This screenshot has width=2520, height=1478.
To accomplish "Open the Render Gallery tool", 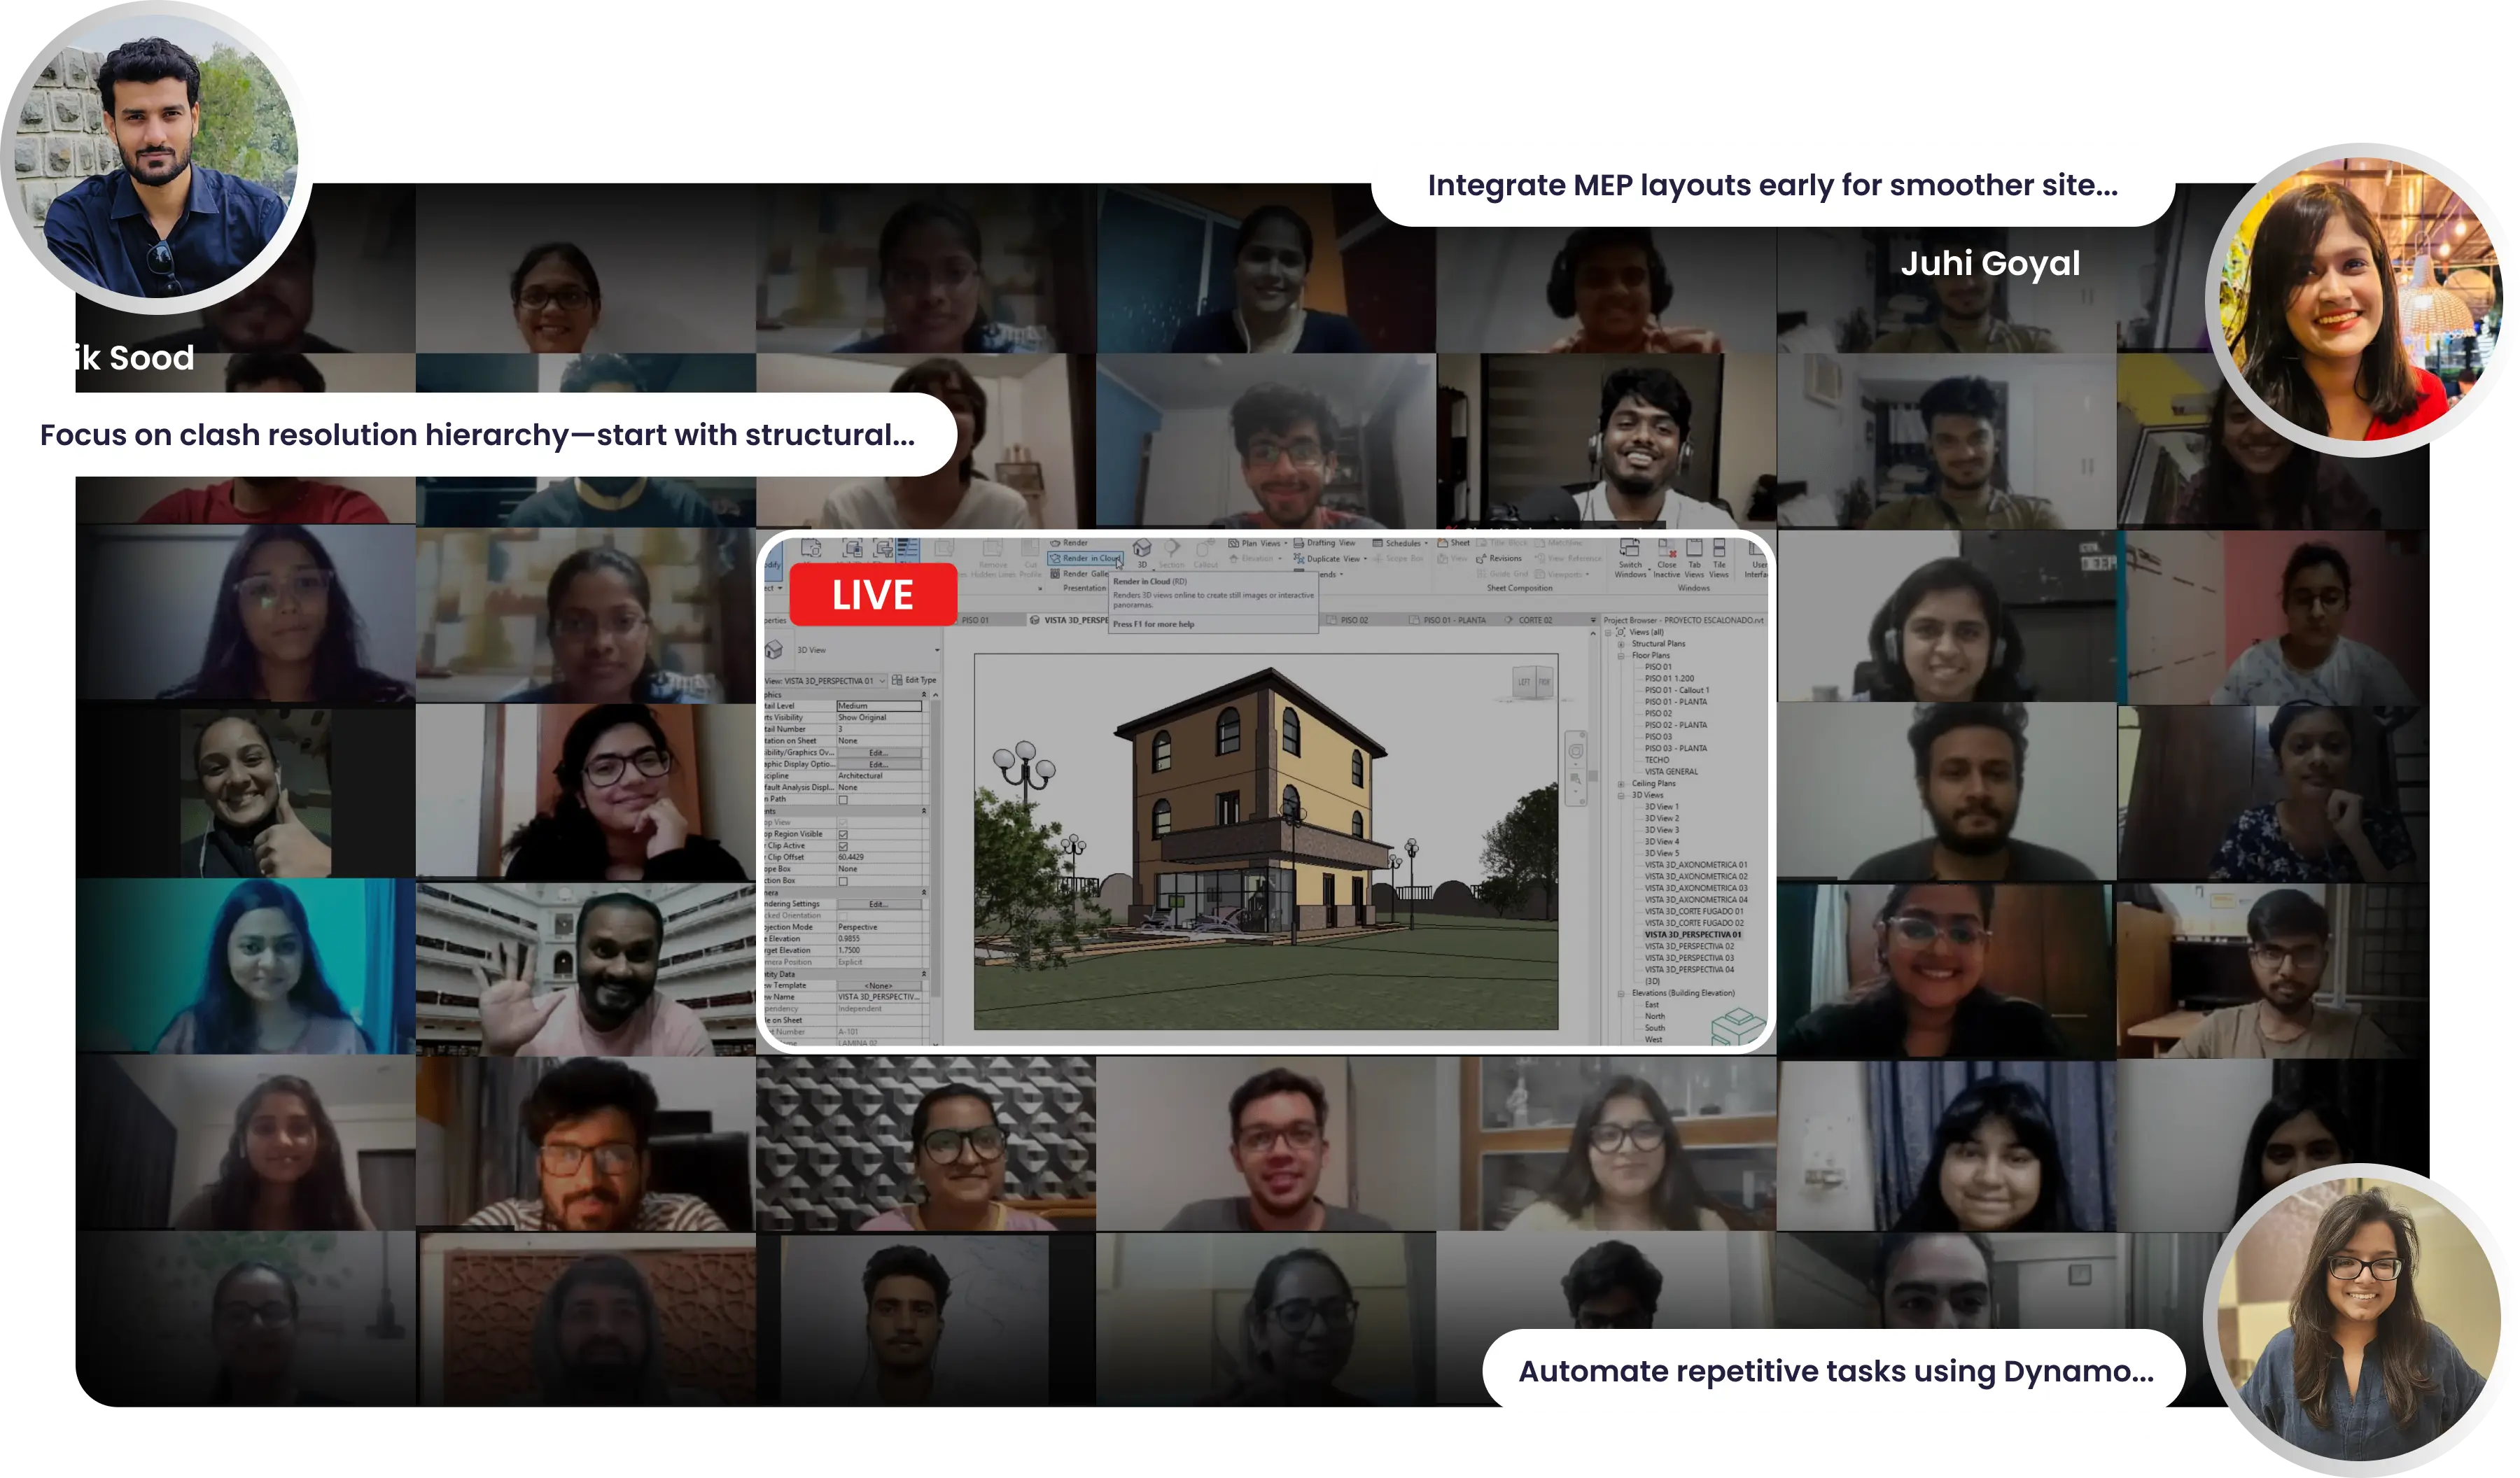I will 1079,574.
